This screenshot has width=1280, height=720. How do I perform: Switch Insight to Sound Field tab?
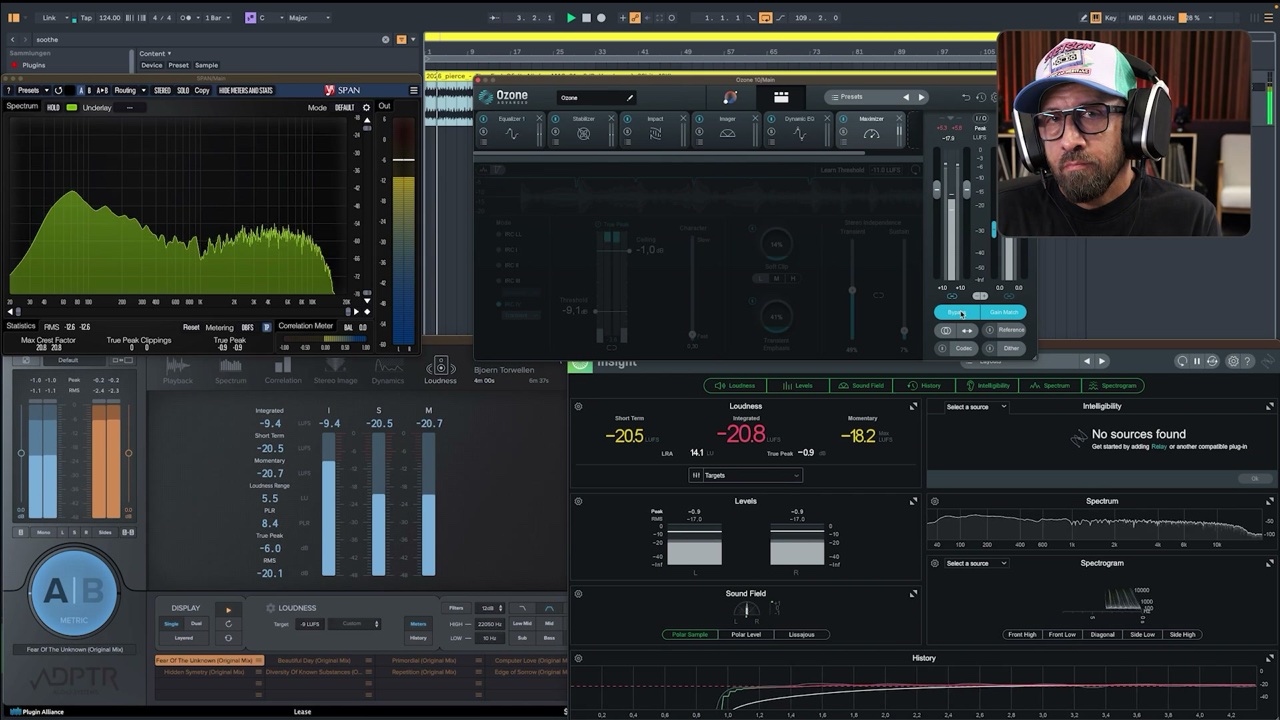861,385
